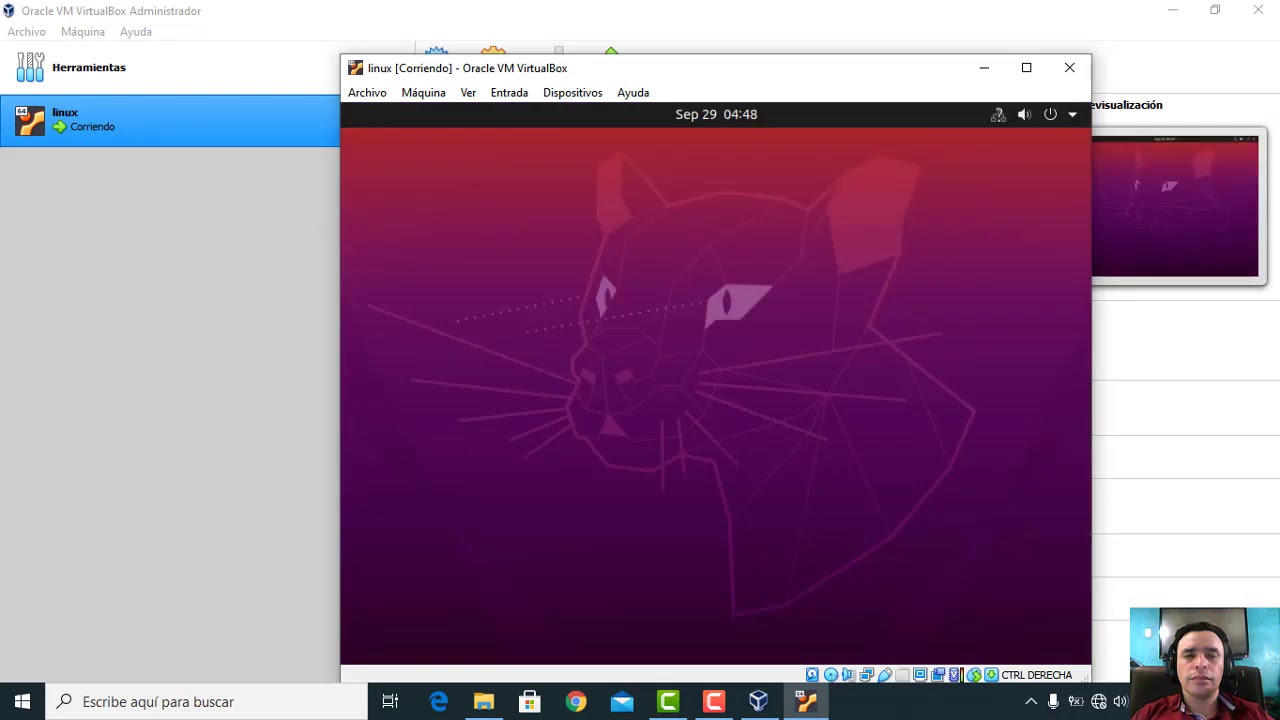Click the recording indicator icon in VM status bar
The height and width of the screenshot is (720, 1280).
click(x=938, y=675)
